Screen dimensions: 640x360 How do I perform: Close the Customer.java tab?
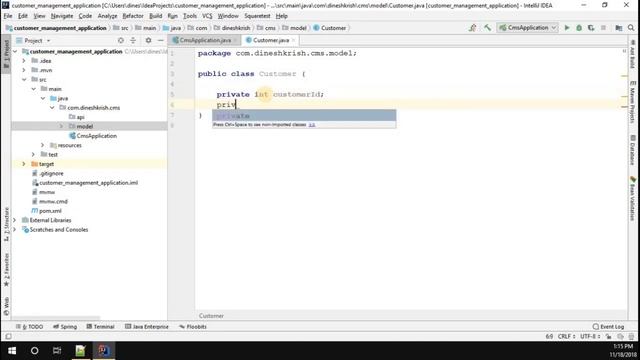(293, 40)
